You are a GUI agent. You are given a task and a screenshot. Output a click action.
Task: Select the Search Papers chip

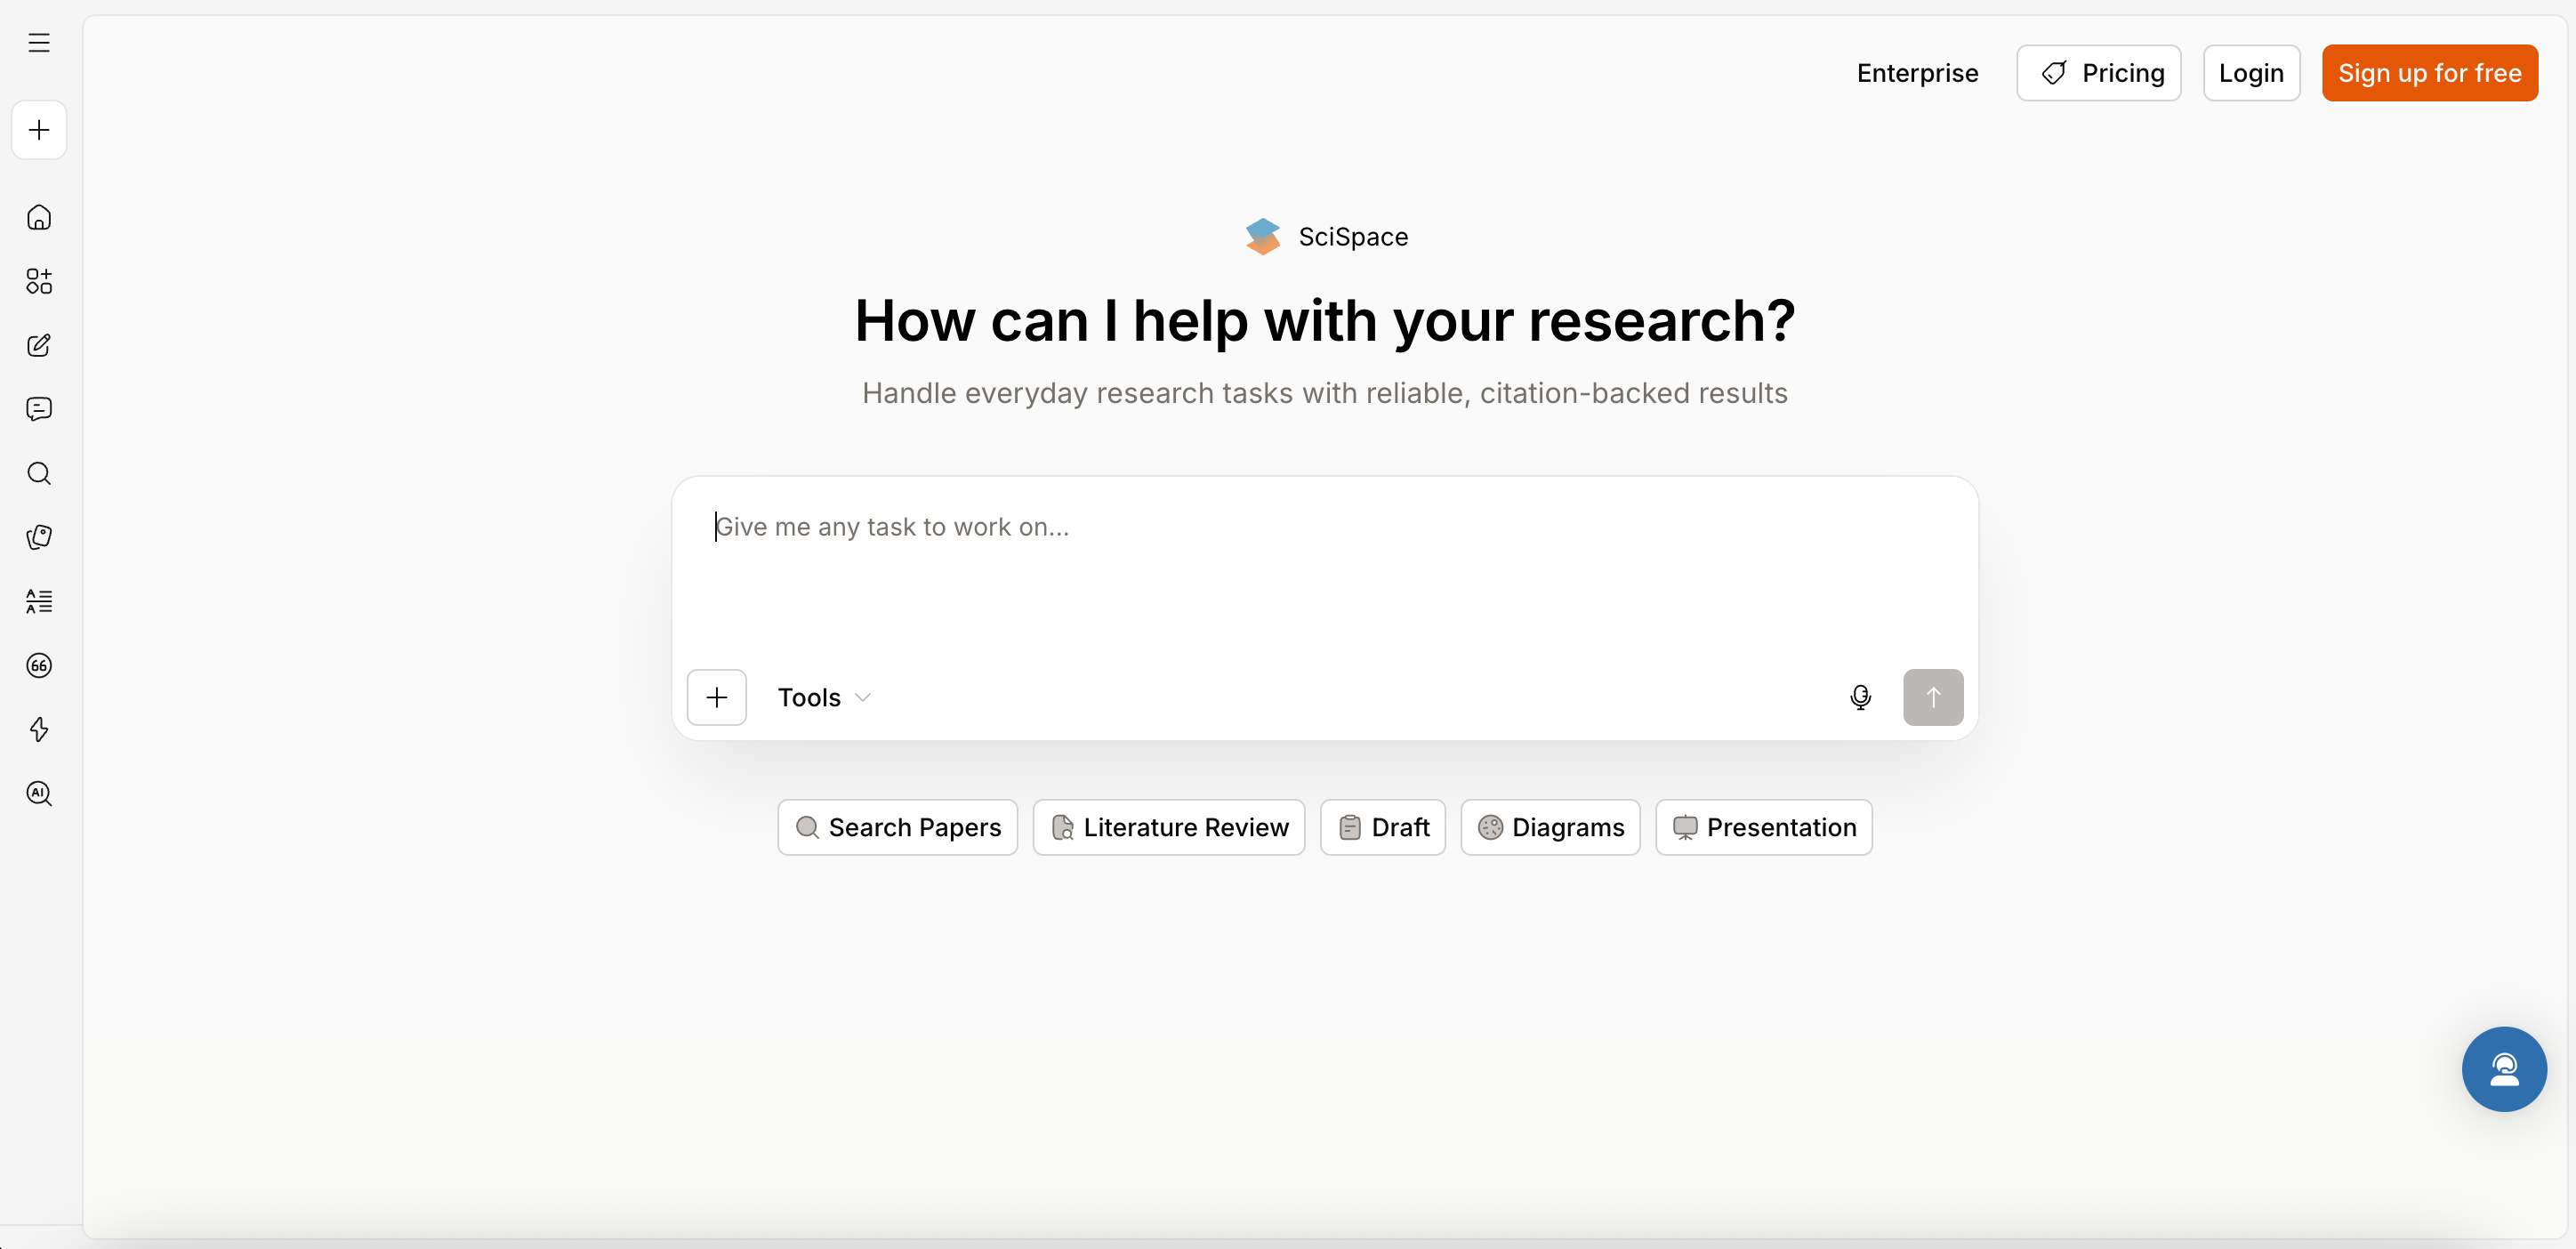point(897,827)
